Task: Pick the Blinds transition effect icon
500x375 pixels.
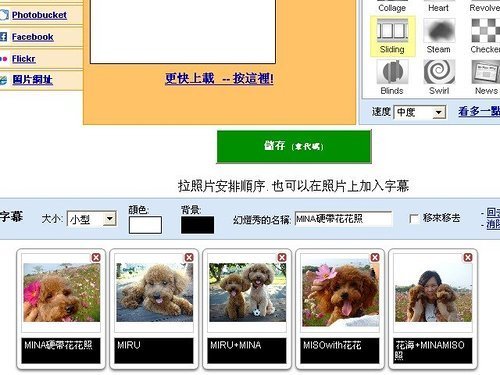Action: pyautogui.click(x=392, y=72)
